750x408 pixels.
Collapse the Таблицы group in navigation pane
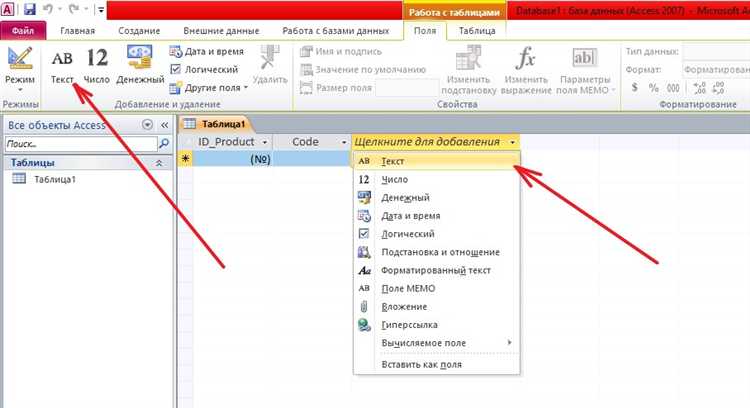[x=158, y=162]
